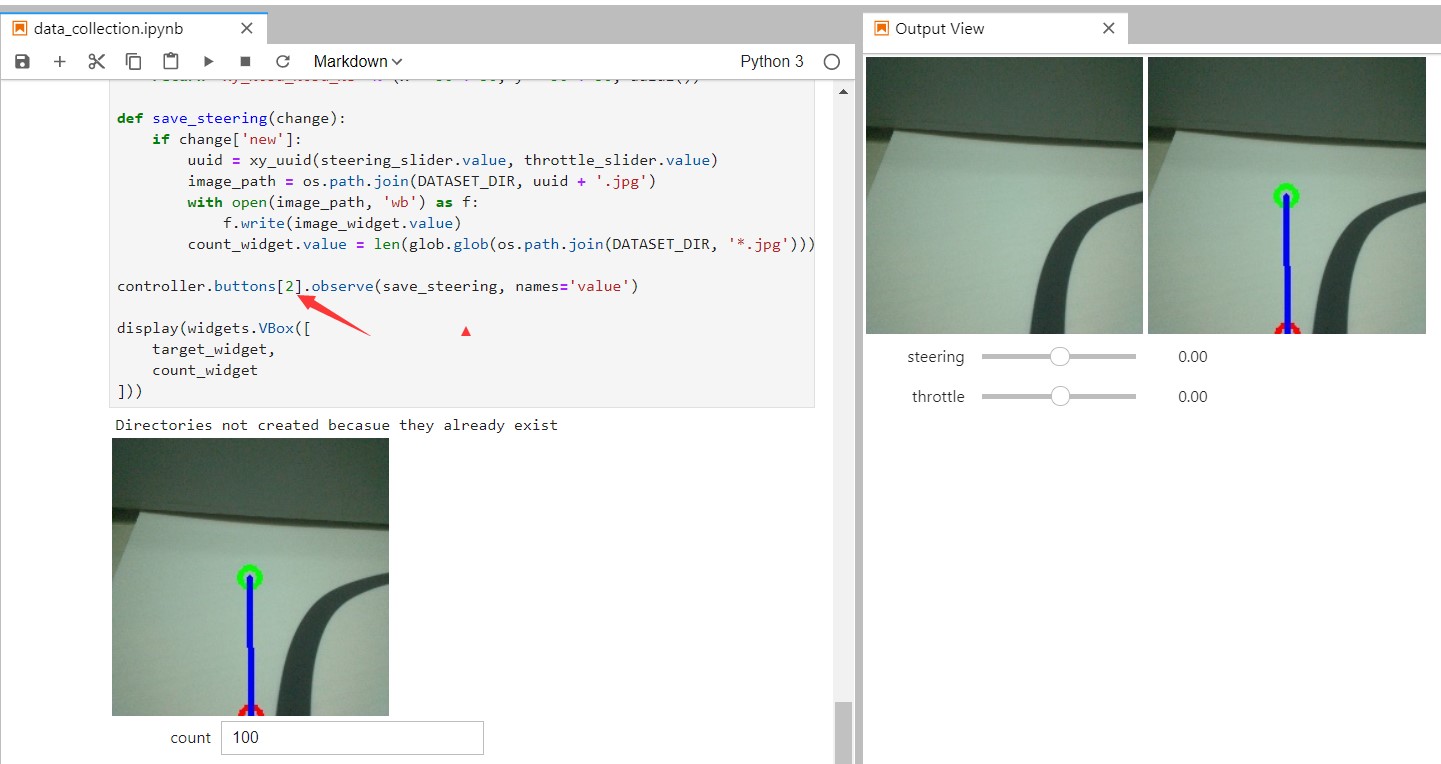Viewport: 1441px width, 764px height.
Task: Save the notebook with the floppy icon
Action: [x=22, y=62]
